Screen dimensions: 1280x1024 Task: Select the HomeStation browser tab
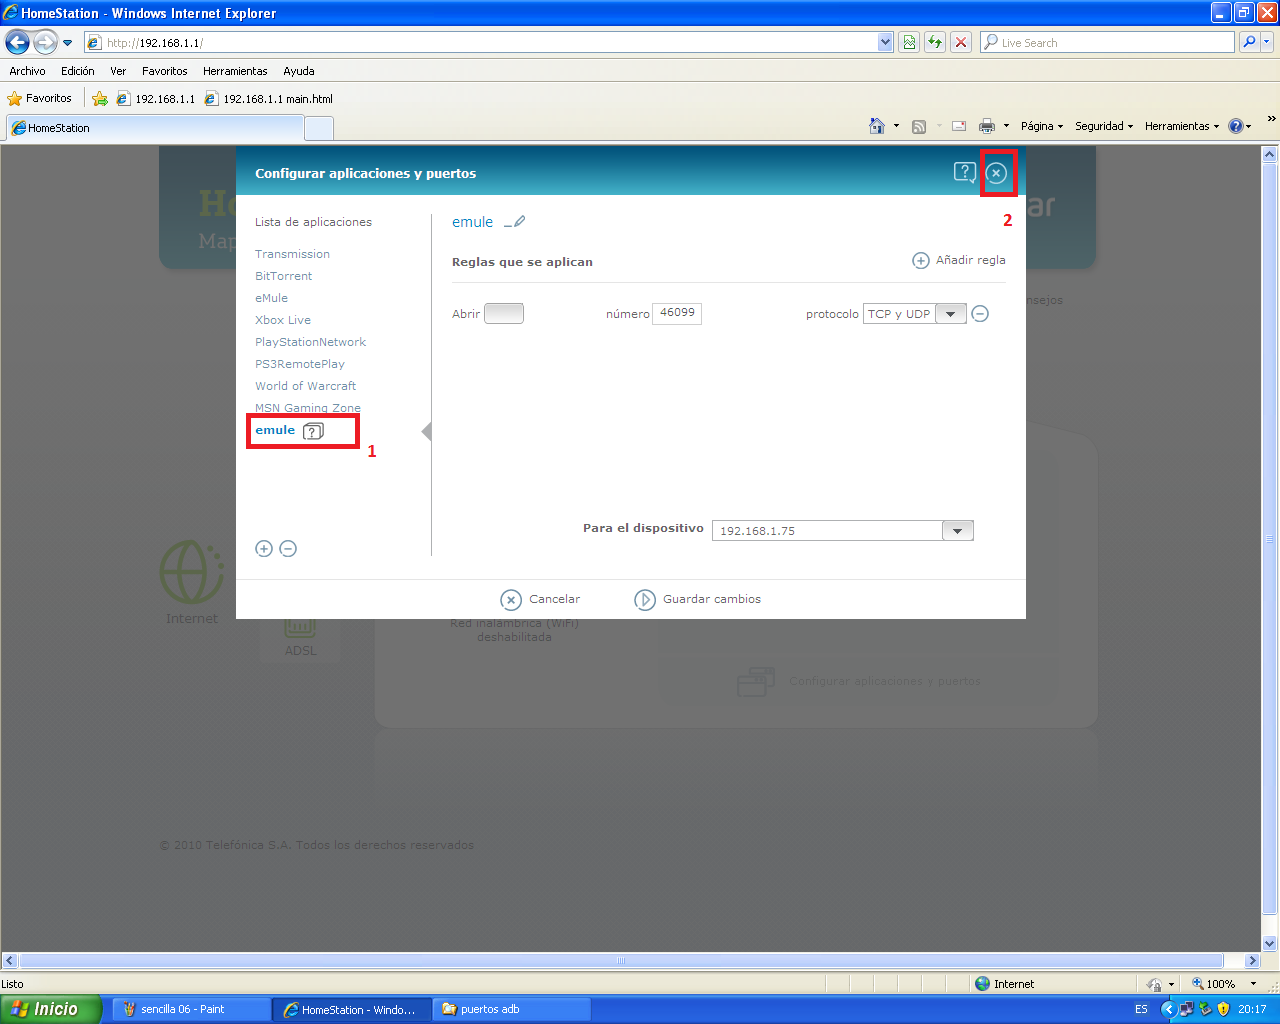[x=154, y=128]
